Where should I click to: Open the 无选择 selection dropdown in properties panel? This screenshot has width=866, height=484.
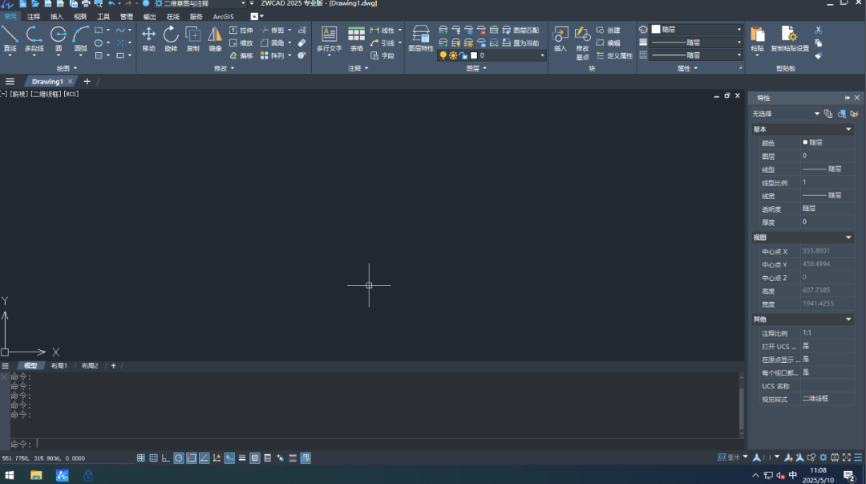pos(786,114)
